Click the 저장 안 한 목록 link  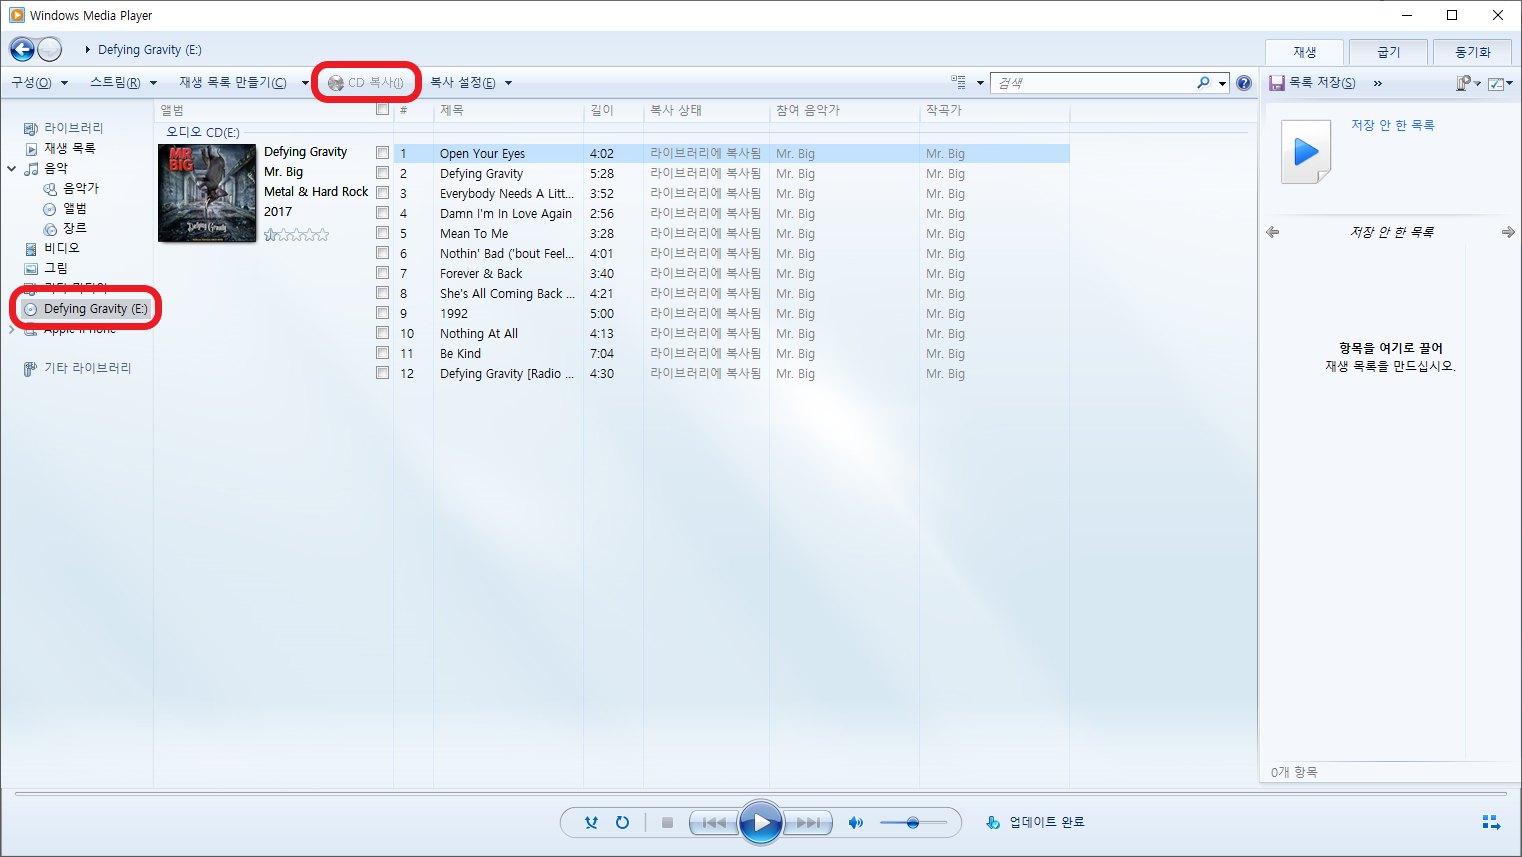(1393, 125)
